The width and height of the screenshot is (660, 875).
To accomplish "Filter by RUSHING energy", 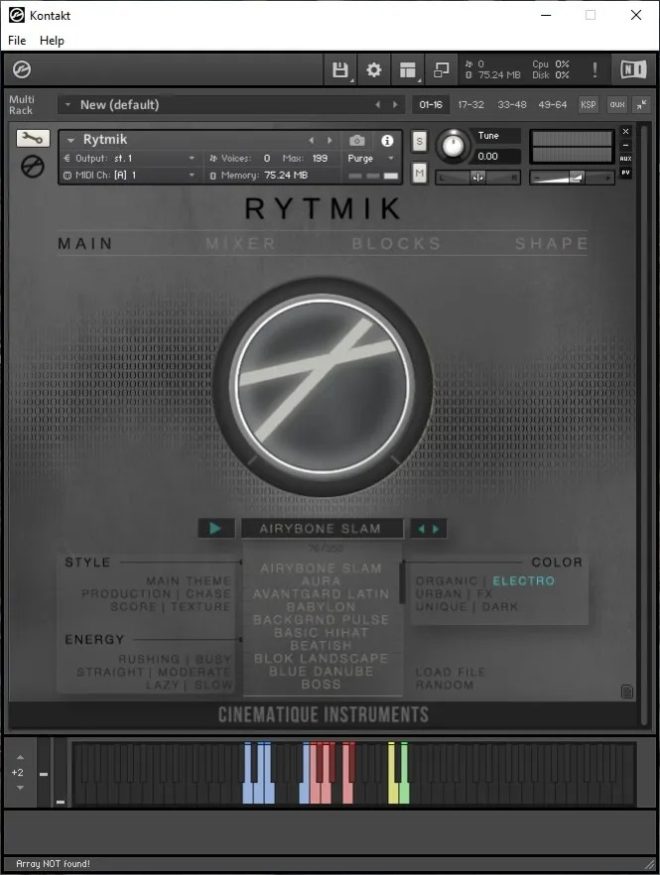I will 148,659.
